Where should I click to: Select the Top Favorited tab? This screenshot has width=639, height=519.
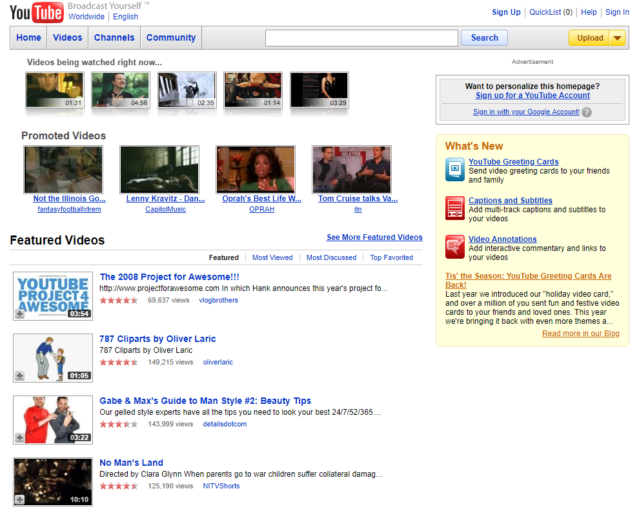click(391, 257)
